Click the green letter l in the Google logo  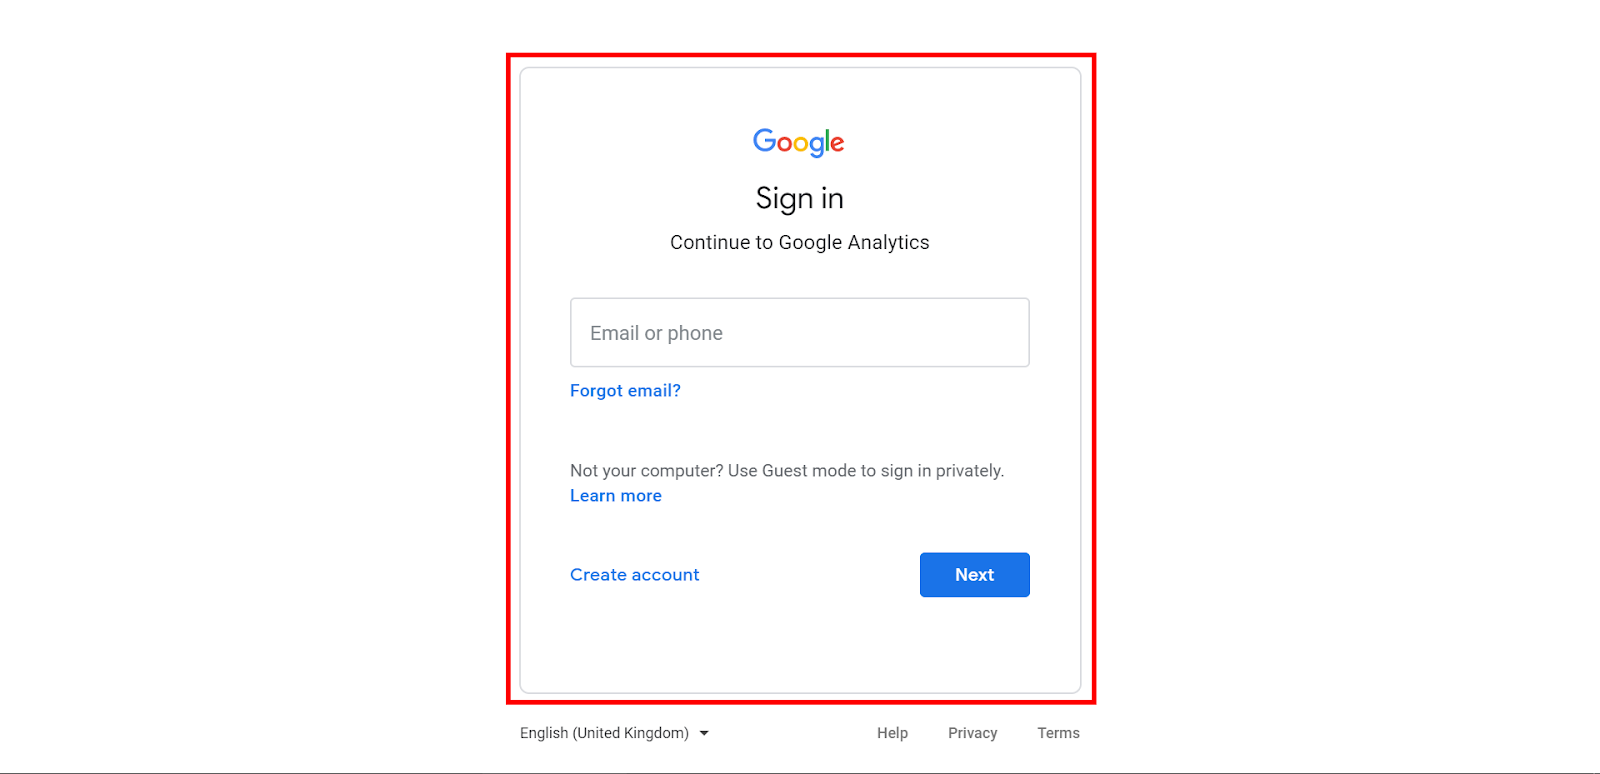827,140
